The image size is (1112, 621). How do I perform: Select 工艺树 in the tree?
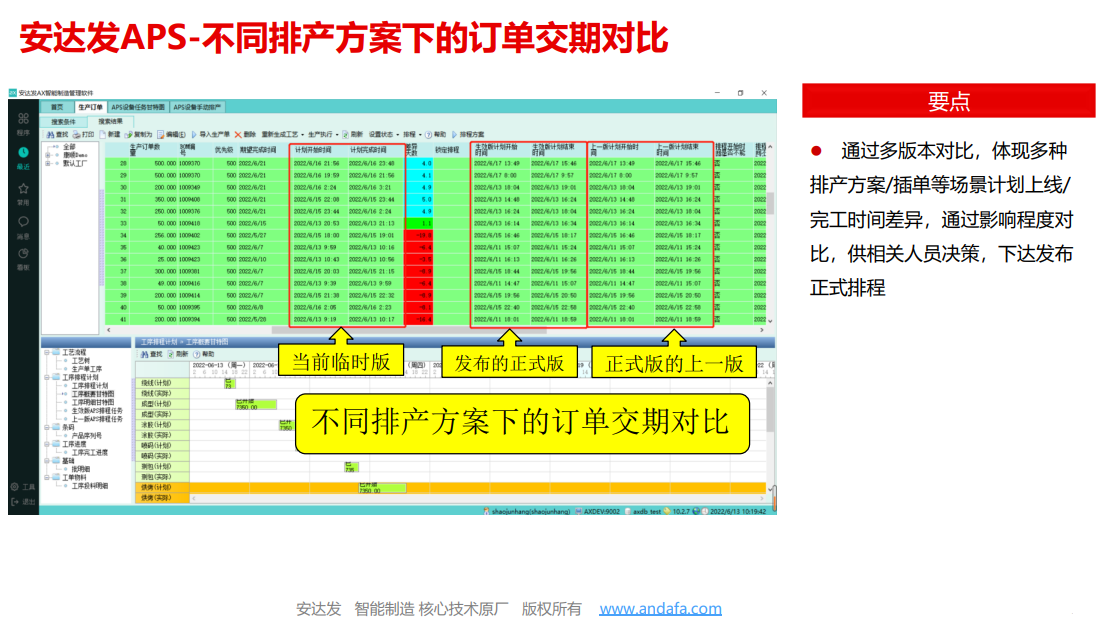[x=80, y=361]
